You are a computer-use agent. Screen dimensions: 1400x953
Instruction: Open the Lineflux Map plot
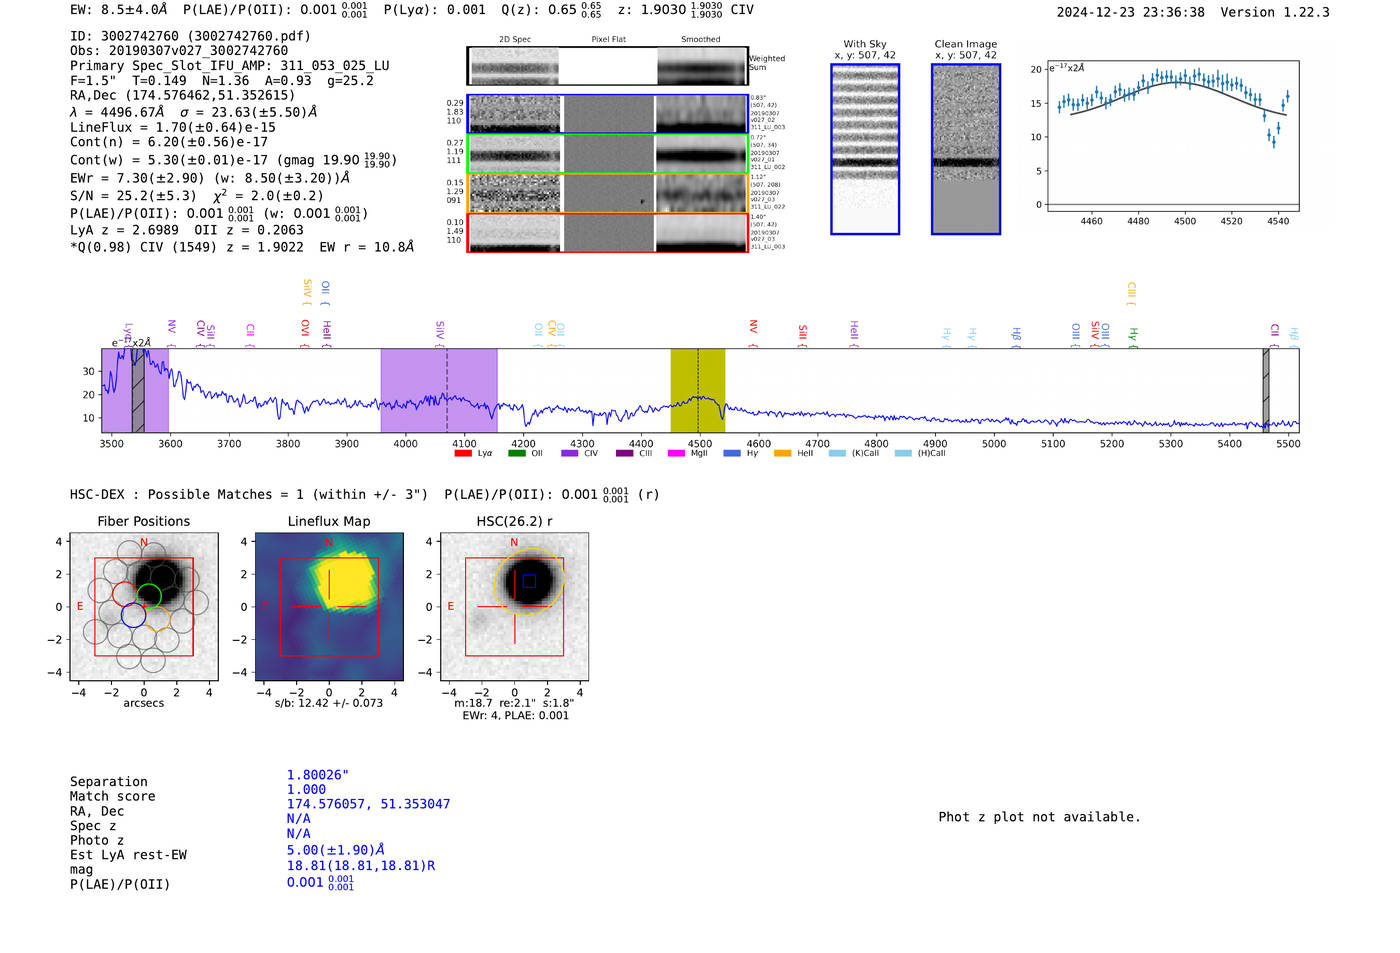click(x=329, y=607)
